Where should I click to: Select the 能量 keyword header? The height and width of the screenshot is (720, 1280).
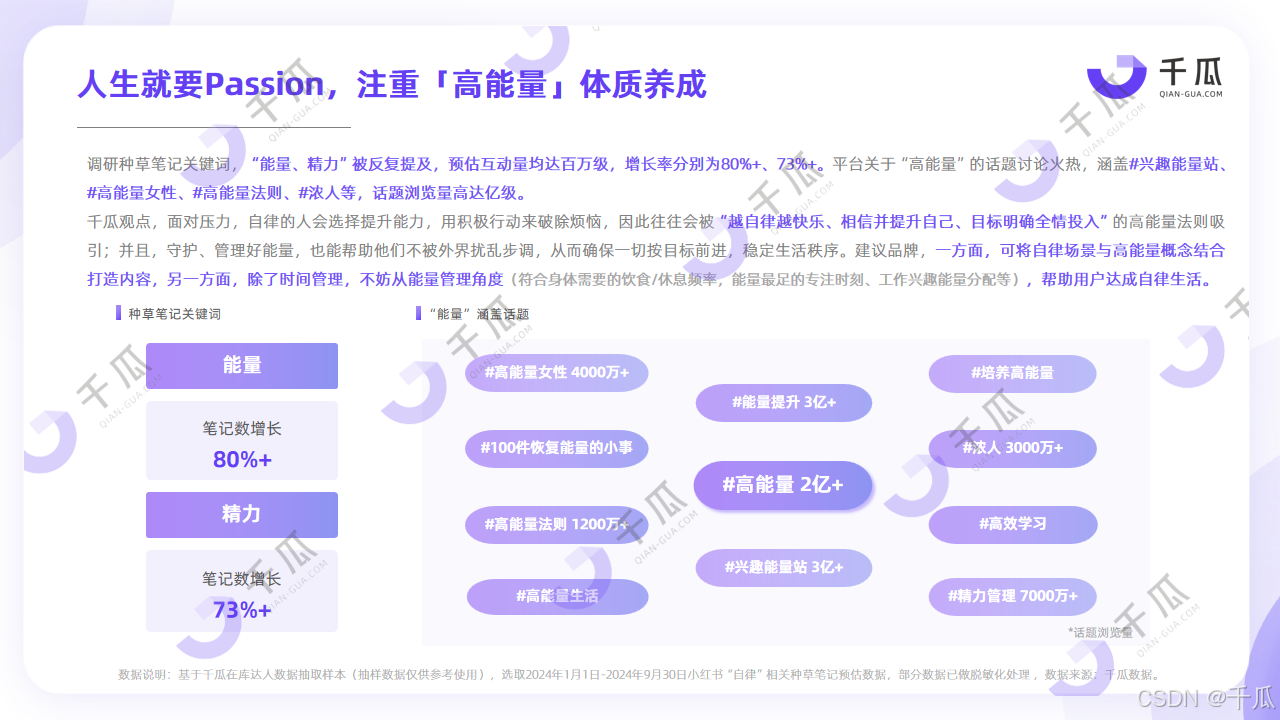[x=242, y=366]
